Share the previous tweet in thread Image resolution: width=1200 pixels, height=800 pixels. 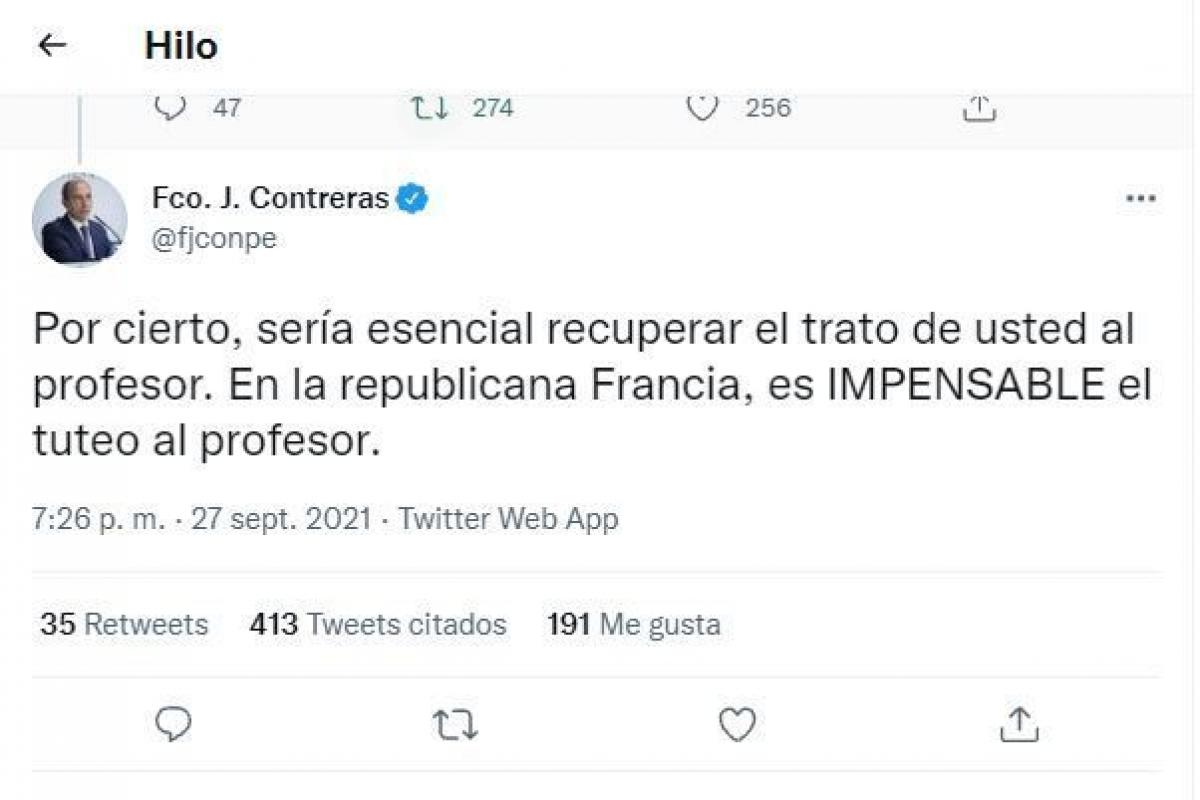pos(980,107)
